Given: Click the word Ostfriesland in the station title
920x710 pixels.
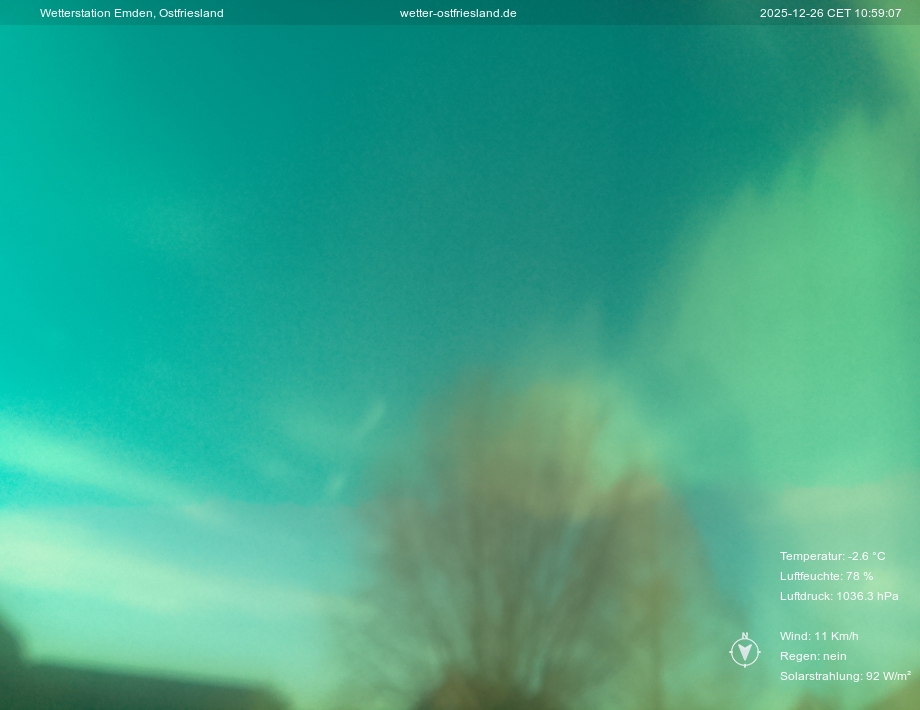Looking at the screenshot, I should coord(191,13).
